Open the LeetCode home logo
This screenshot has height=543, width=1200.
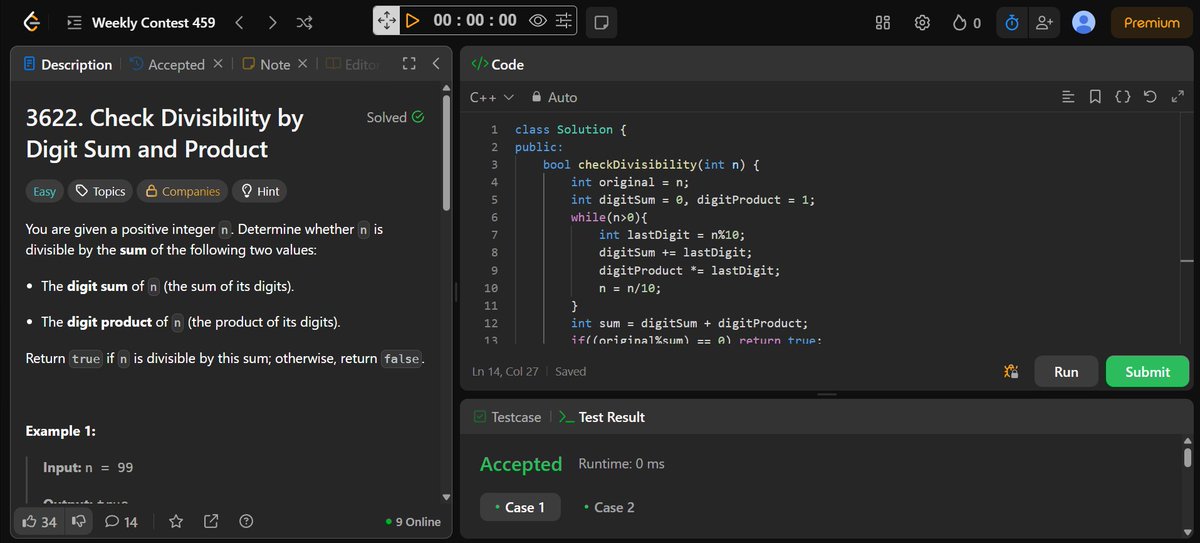tap(31, 22)
